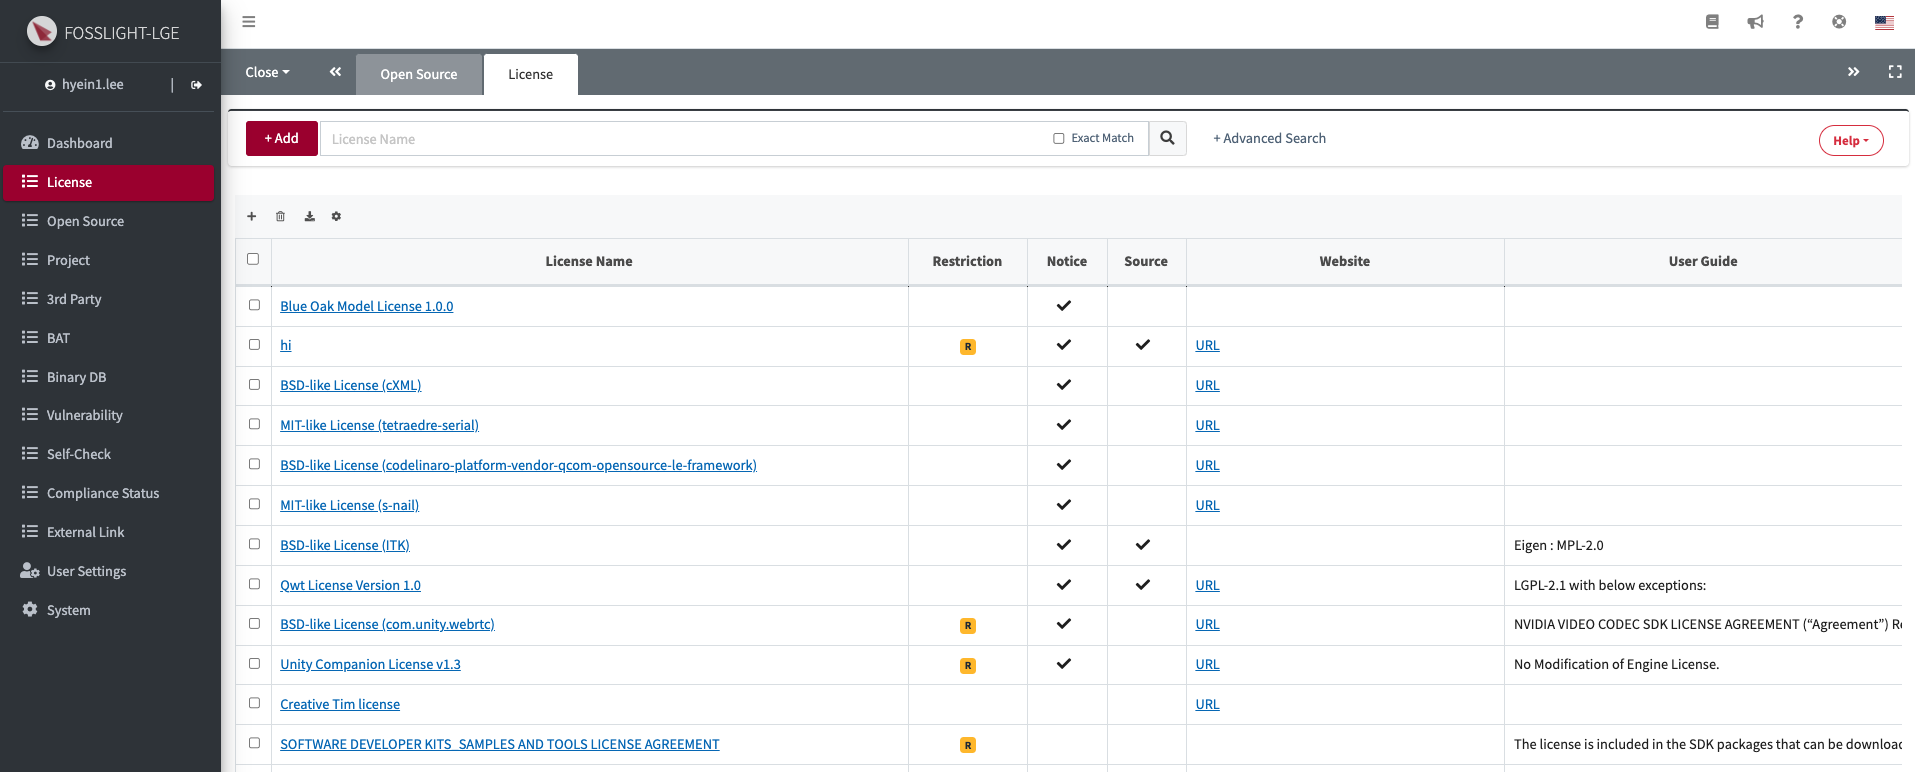Check the Blue Oak Model License row
Screen dimensions: 1915x772
pyautogui.click(x=254, y=305)
